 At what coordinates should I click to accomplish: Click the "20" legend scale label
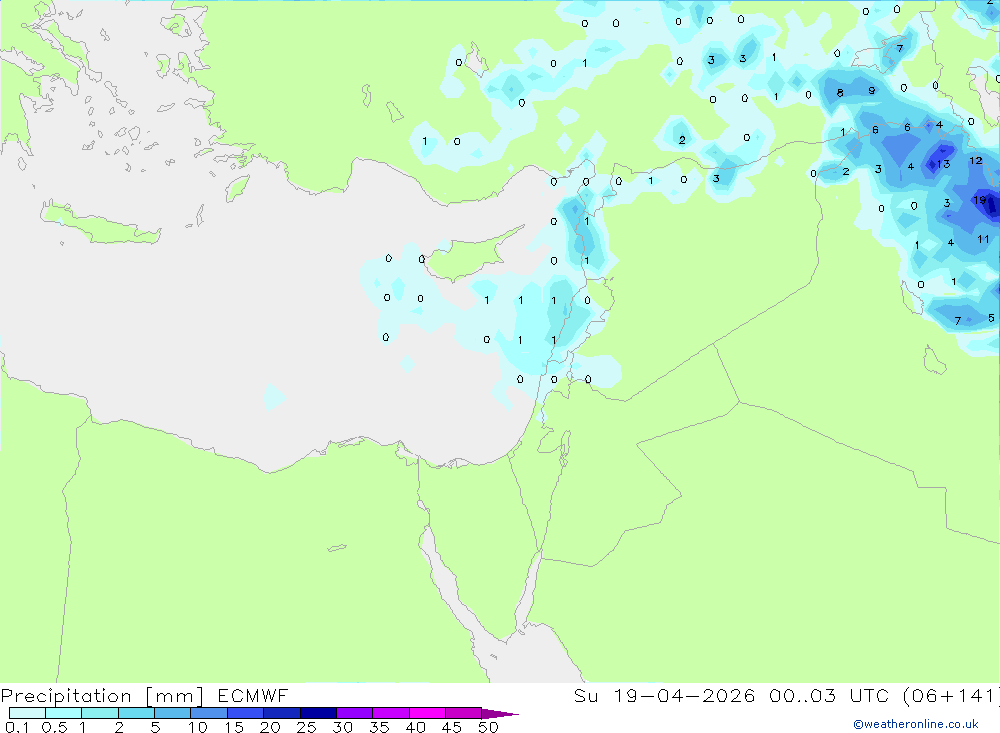click(x=270, y=727)
